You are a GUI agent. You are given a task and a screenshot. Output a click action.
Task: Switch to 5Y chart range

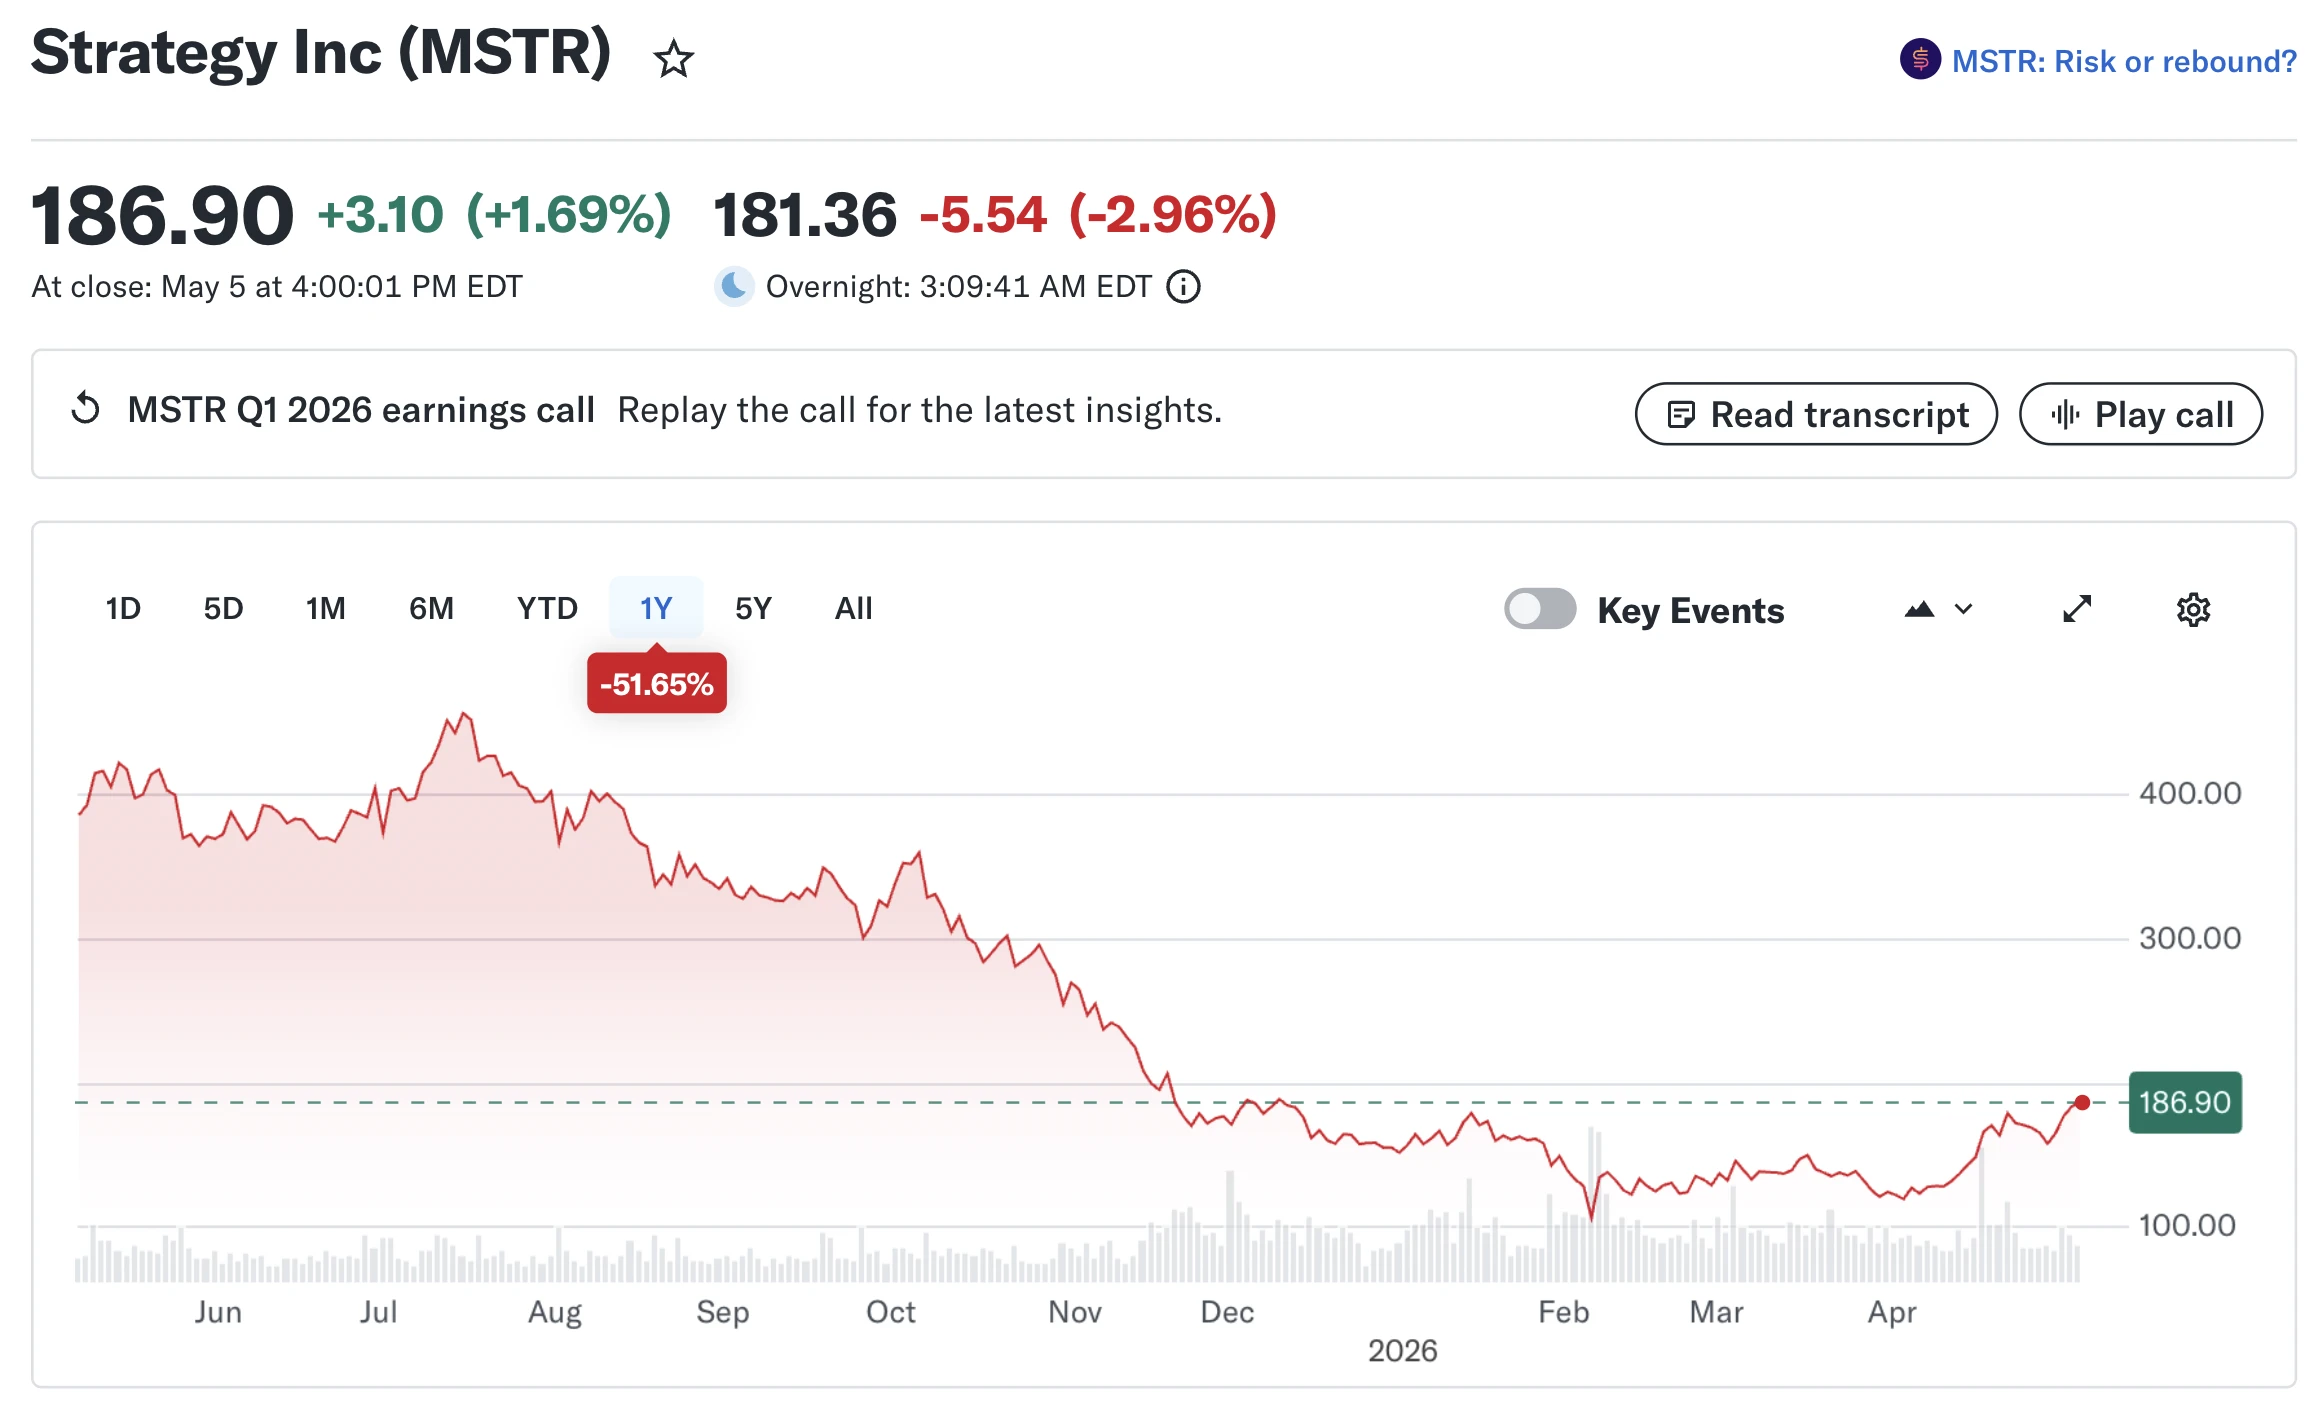click(x=753, y=608)
